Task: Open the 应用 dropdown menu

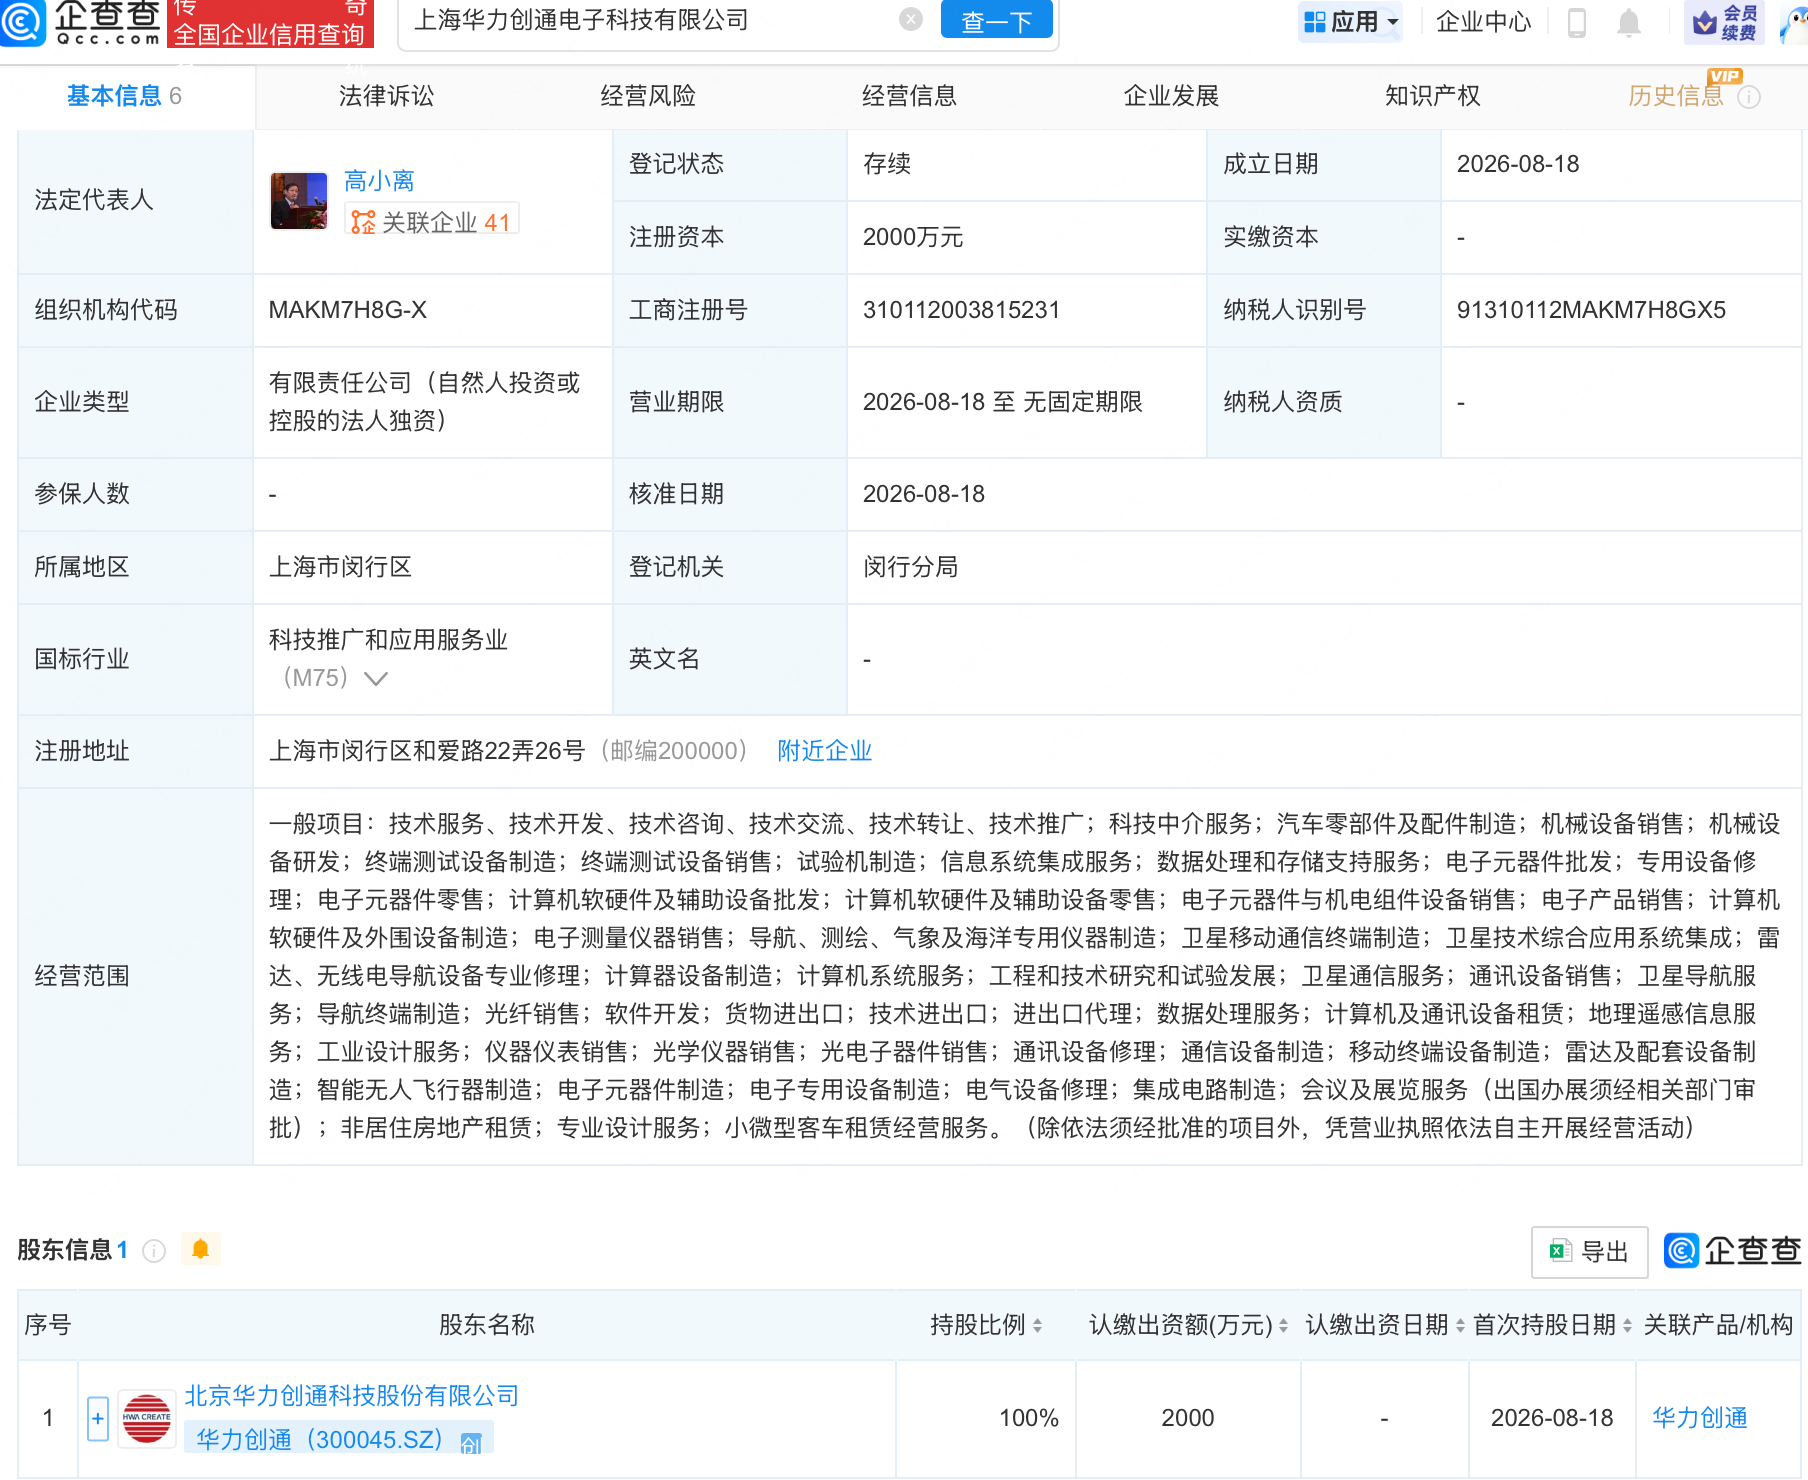Action: pyautogui.click(x=1351, y=22)
